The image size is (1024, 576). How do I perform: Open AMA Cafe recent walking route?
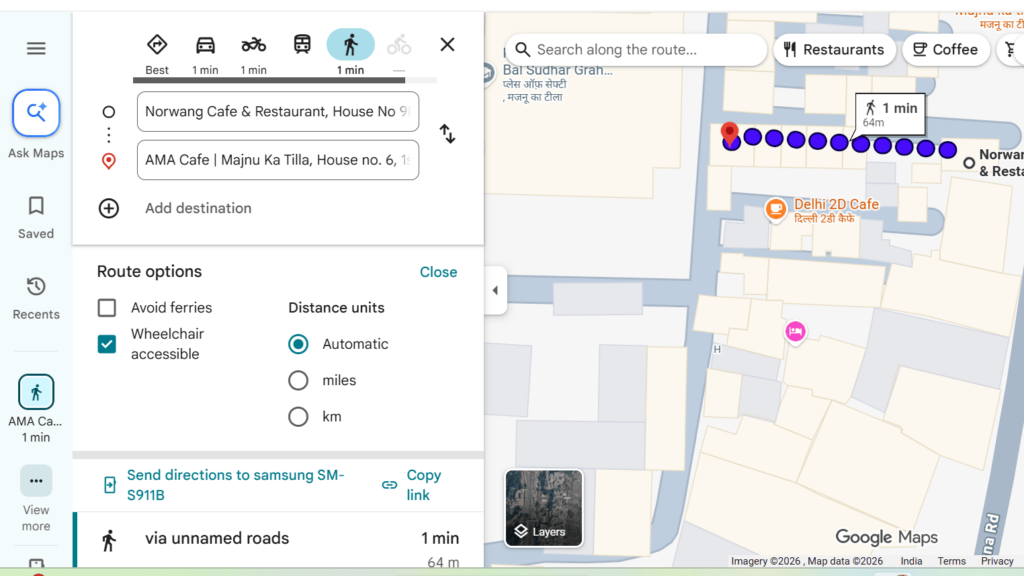pyautogui.click(x=36, y=409)
